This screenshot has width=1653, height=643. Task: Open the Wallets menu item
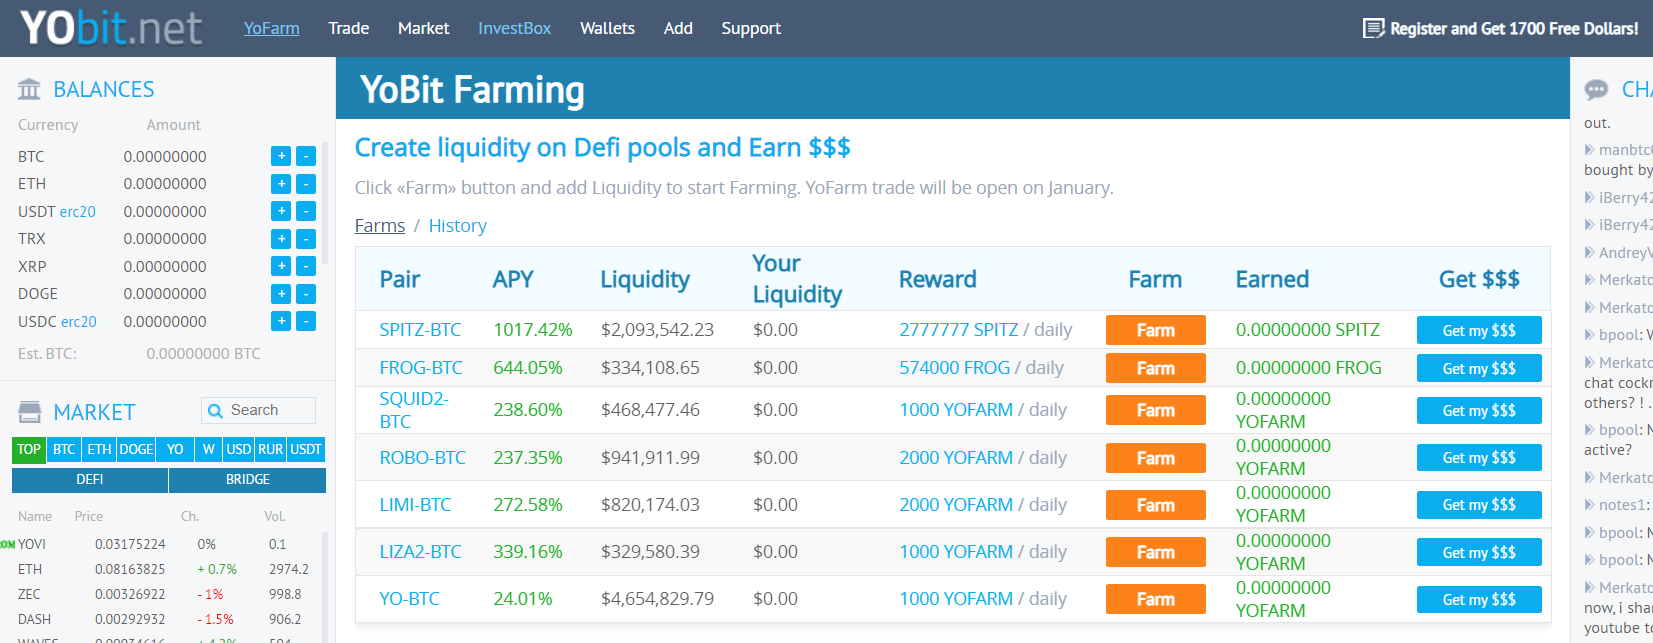tap(608, 28)
